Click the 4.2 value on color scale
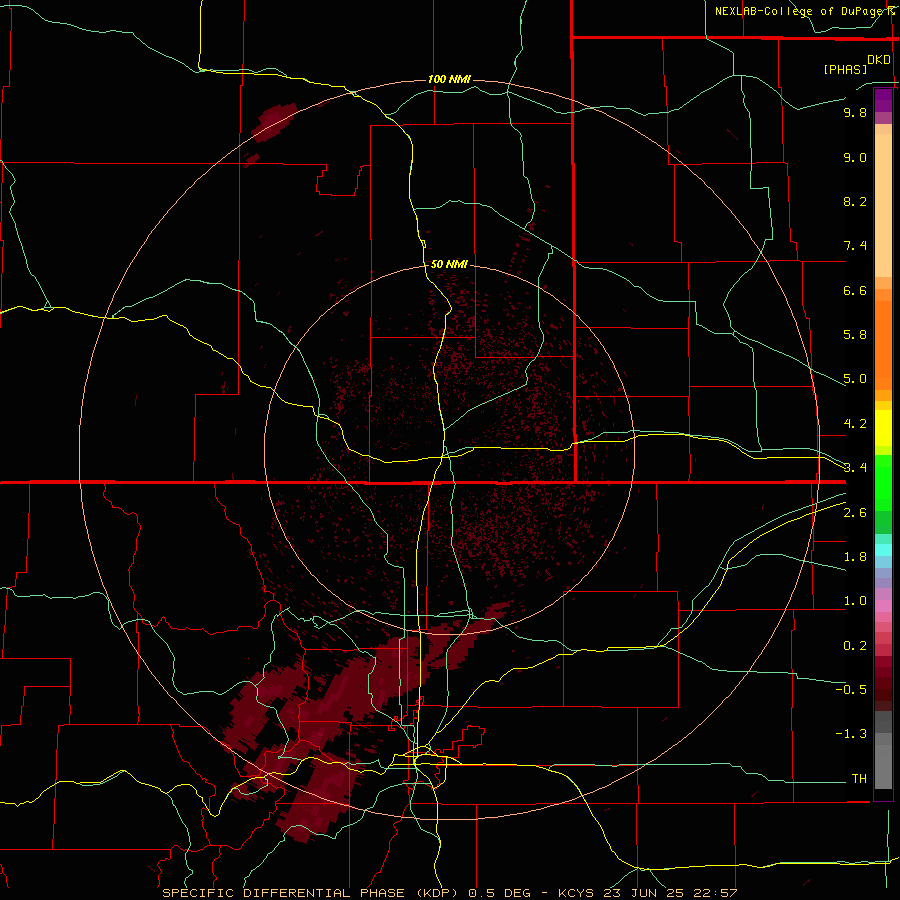 (x=855, y=424)
